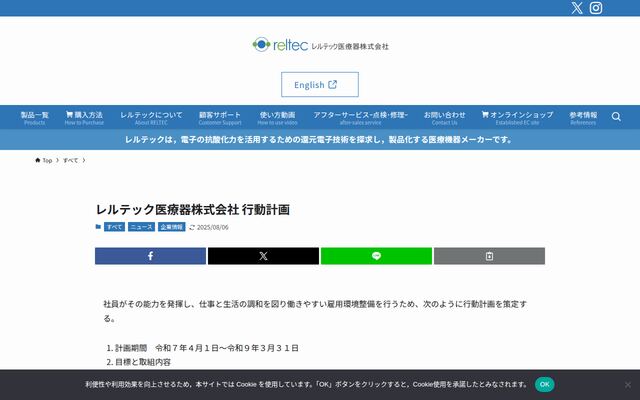This screenshot has height=400, width=640.
Task: Select the ニュース category tag
Action: pyautogui.click(x=141, y=227)
